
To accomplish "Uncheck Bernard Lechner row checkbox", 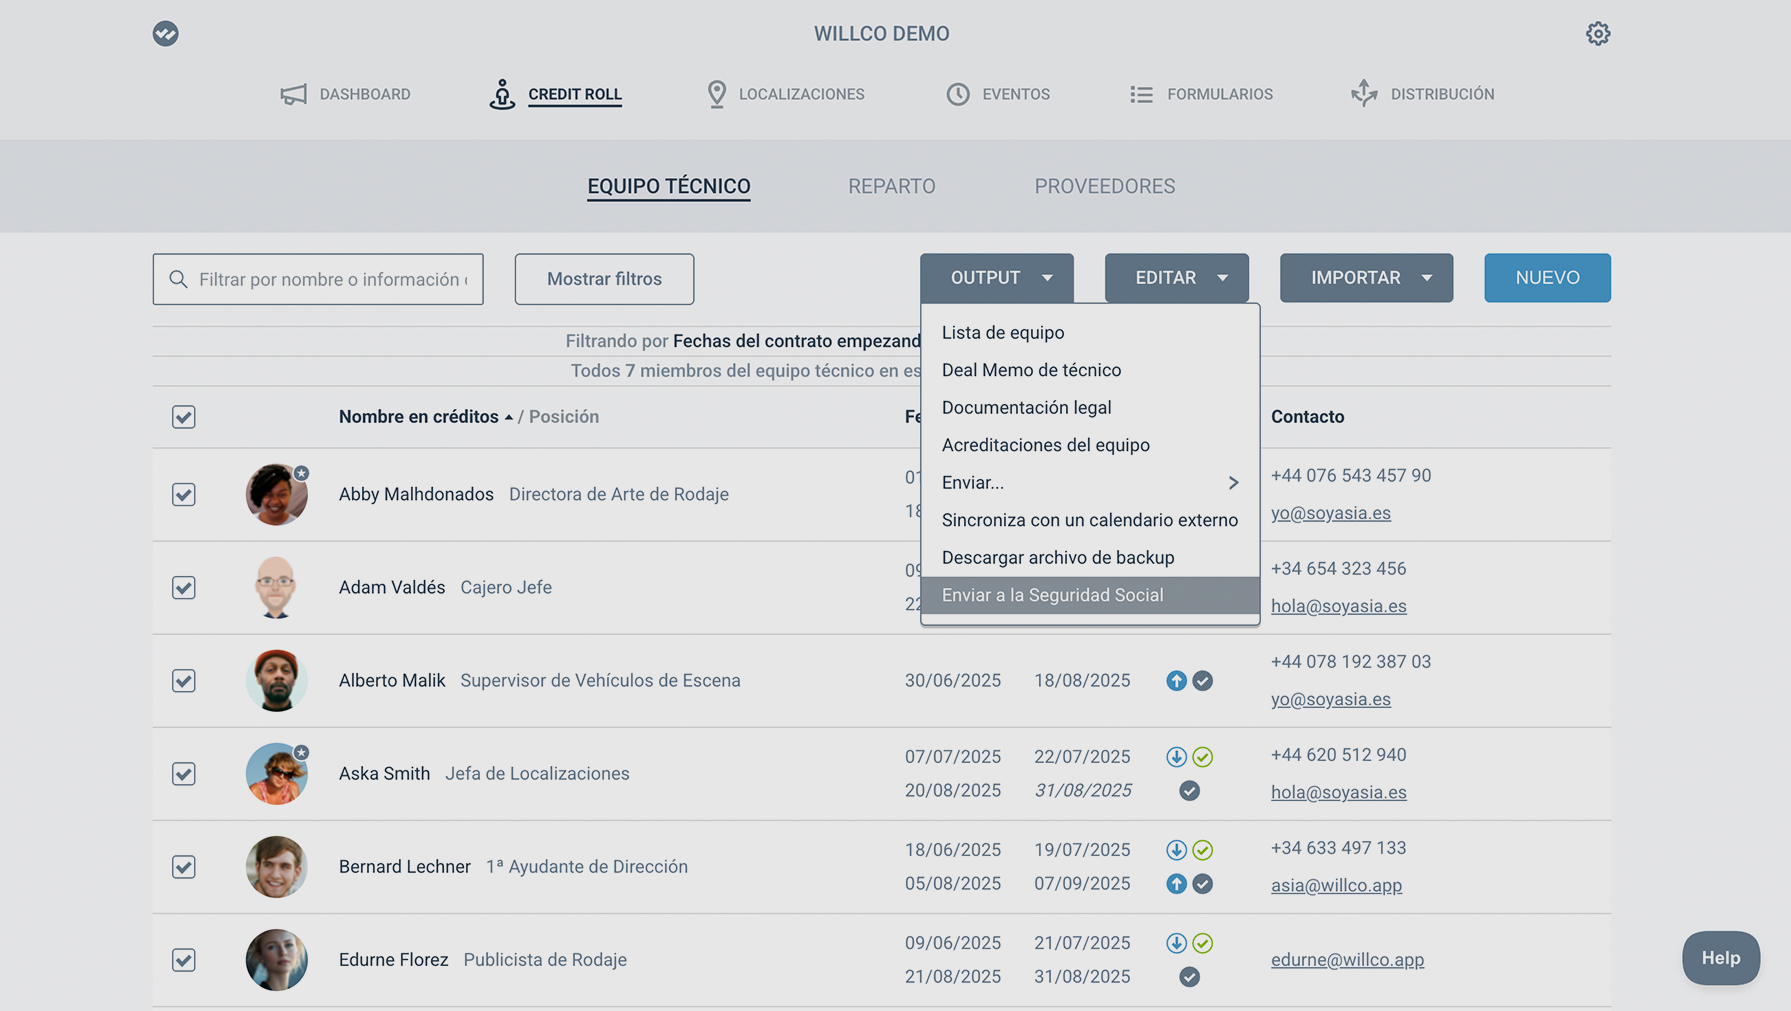I will pyautogui.click(x=184, y=867).
